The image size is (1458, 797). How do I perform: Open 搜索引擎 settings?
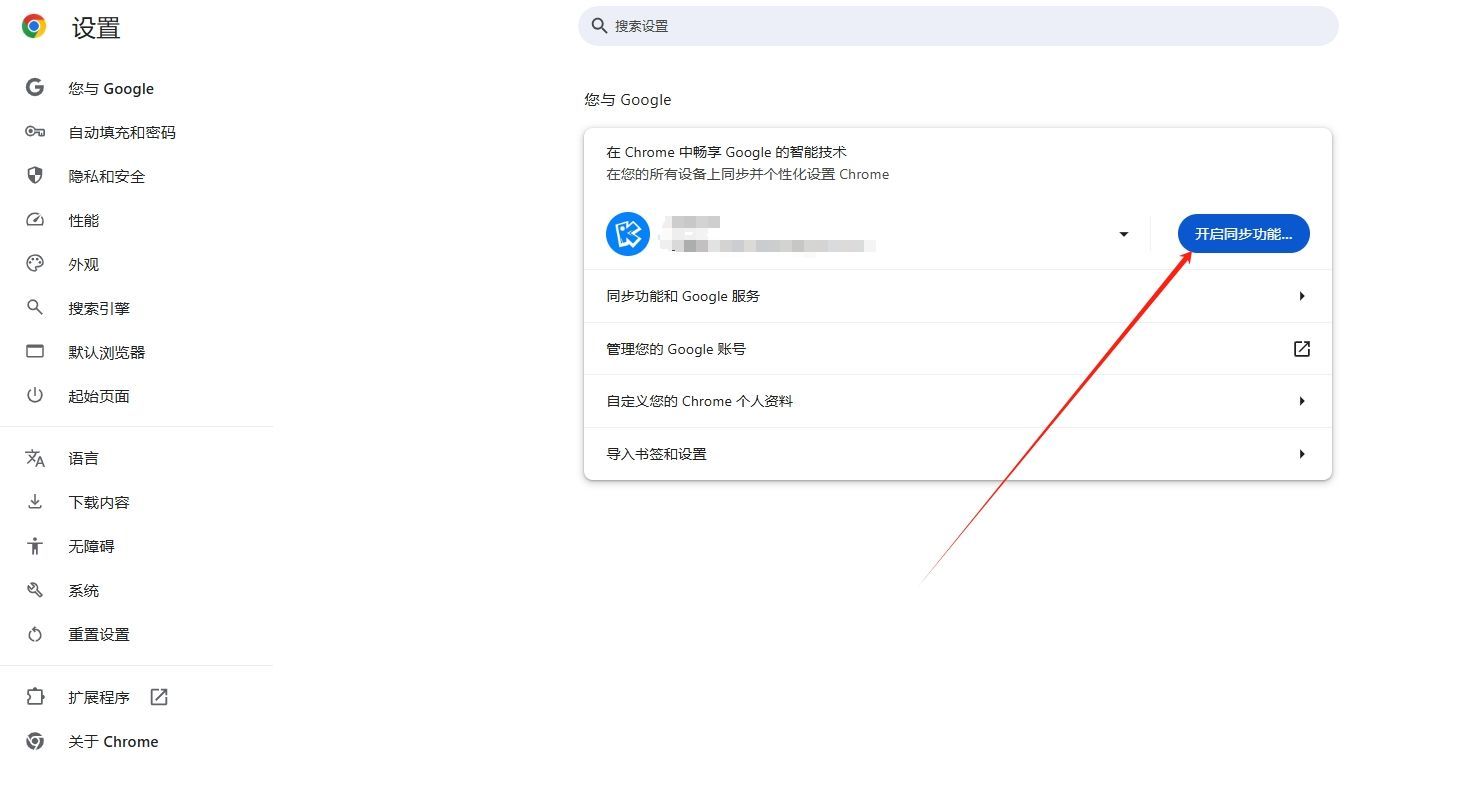point(99,308)
